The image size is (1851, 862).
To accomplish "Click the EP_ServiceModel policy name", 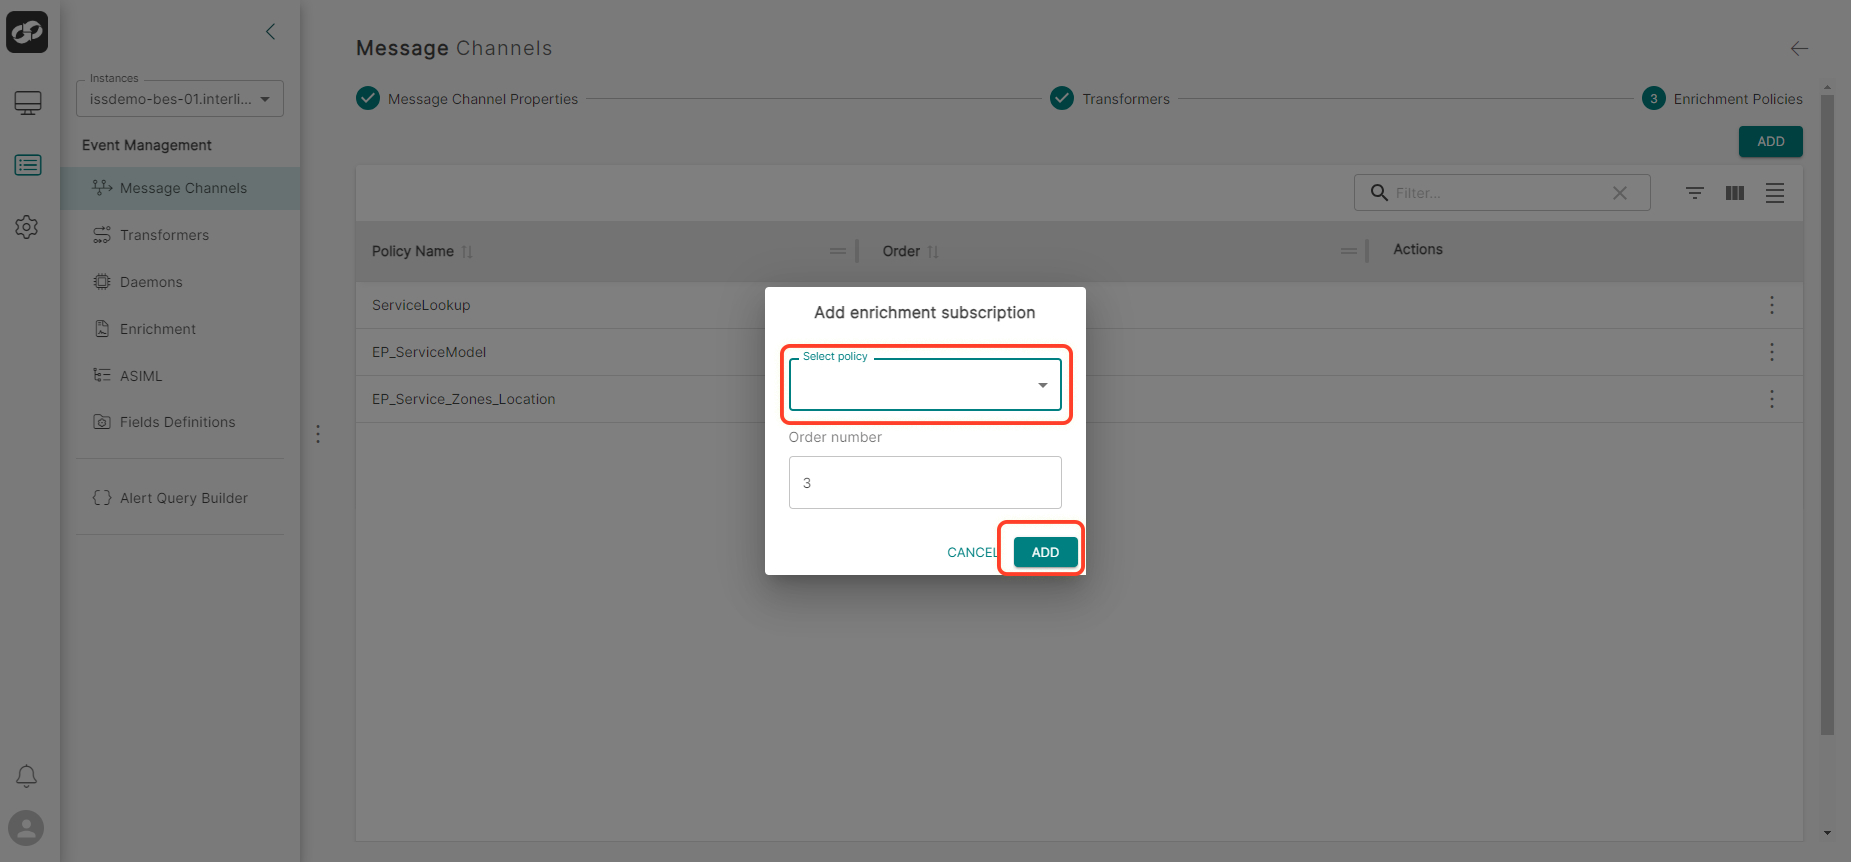I will [429, 352].
